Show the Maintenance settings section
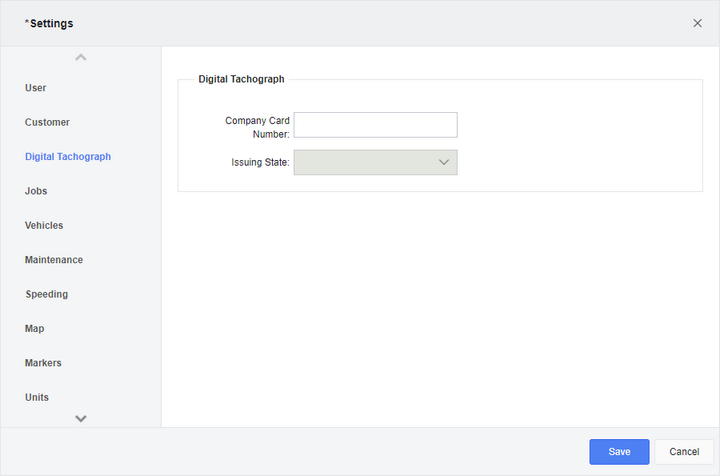Screen dimensions: 720x476 click(x=54, y=260)
